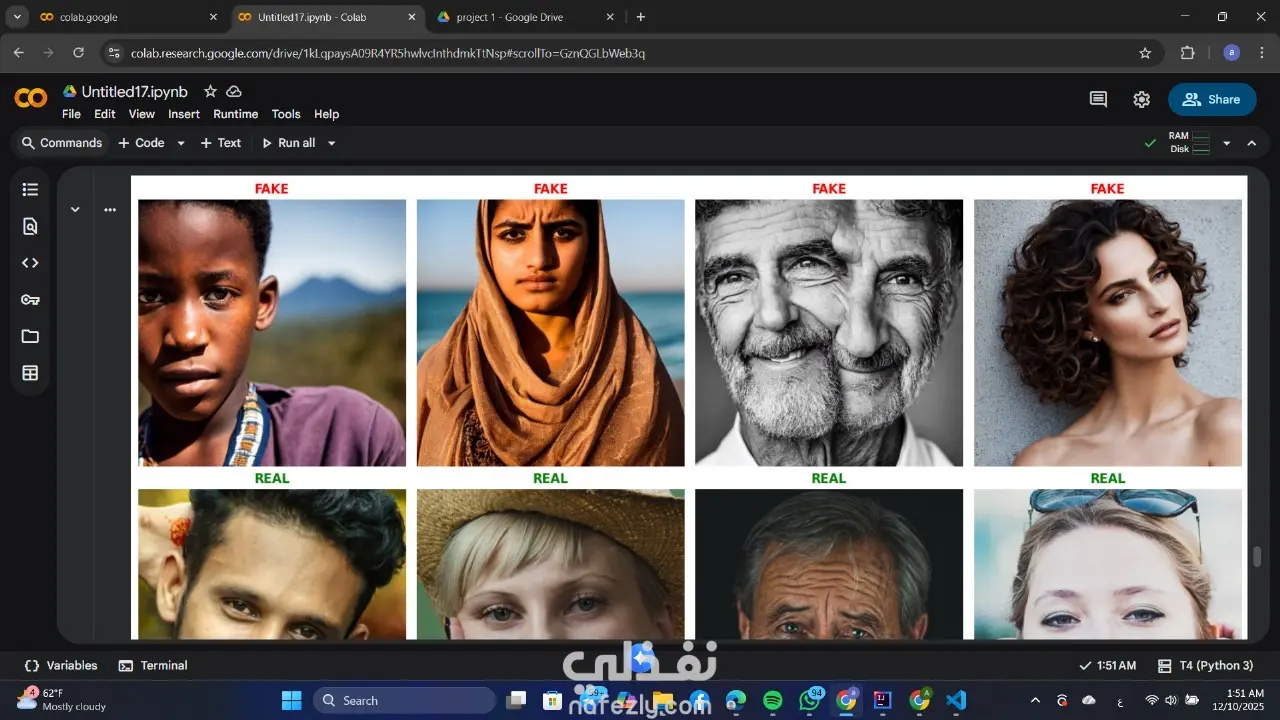The height and width of the screenshot is (720, 1280).
Task: Open the Windows Start menu
Action: click(292, 700)
